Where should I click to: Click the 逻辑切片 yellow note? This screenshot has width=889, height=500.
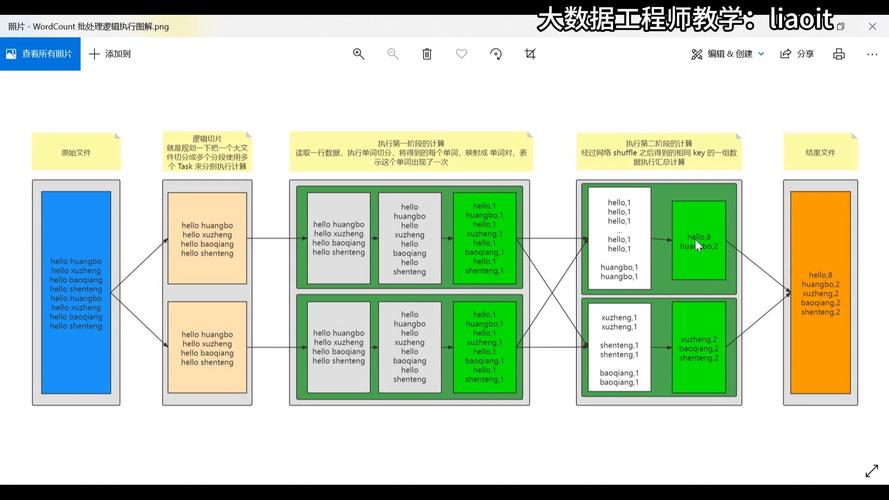pos(207,152)
